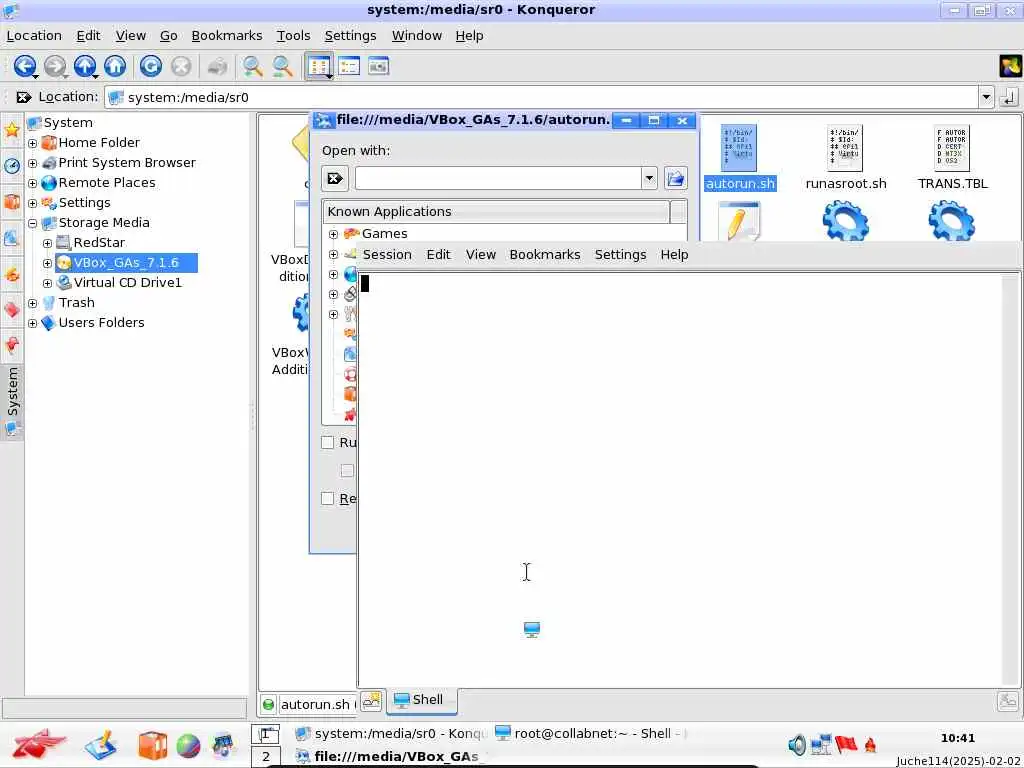Select the autorun.sh file icon

[x=739, y=148]
